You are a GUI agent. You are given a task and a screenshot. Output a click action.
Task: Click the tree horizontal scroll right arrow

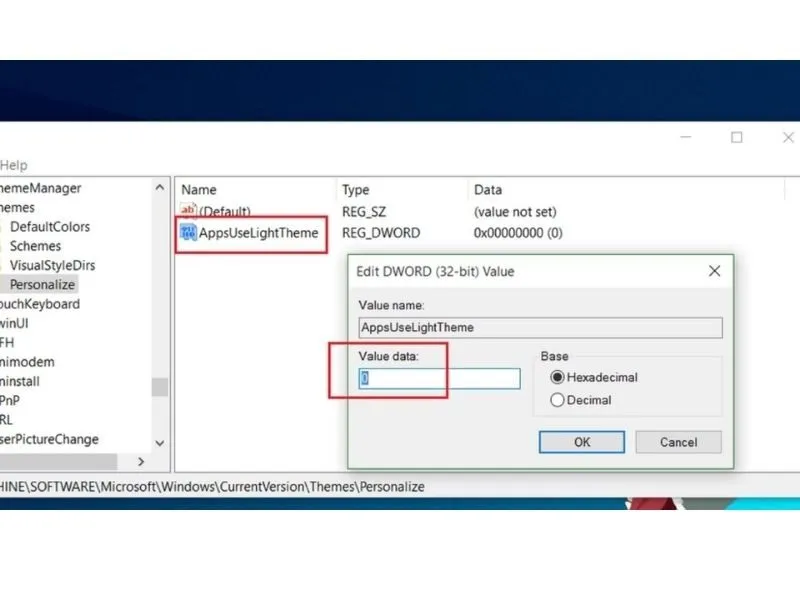[x=141, y=462]
